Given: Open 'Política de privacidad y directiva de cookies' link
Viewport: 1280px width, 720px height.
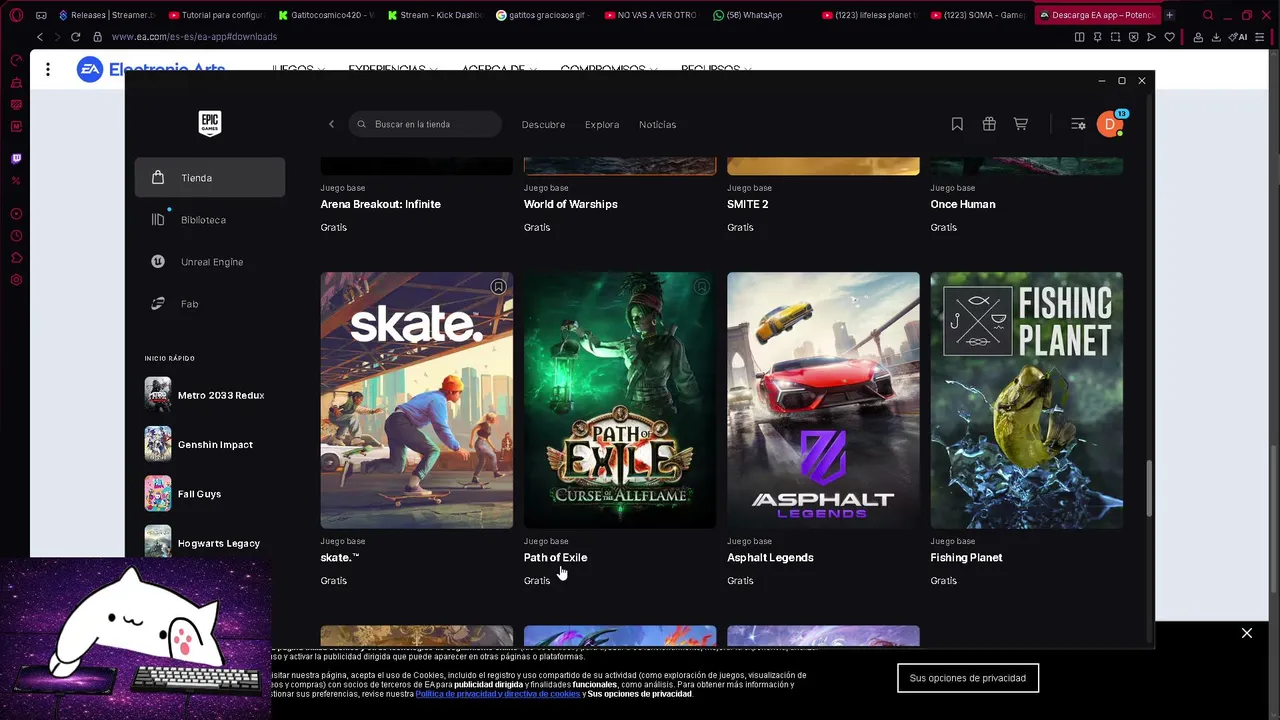Looking at the screenshot, I should [x=498, y=694].
